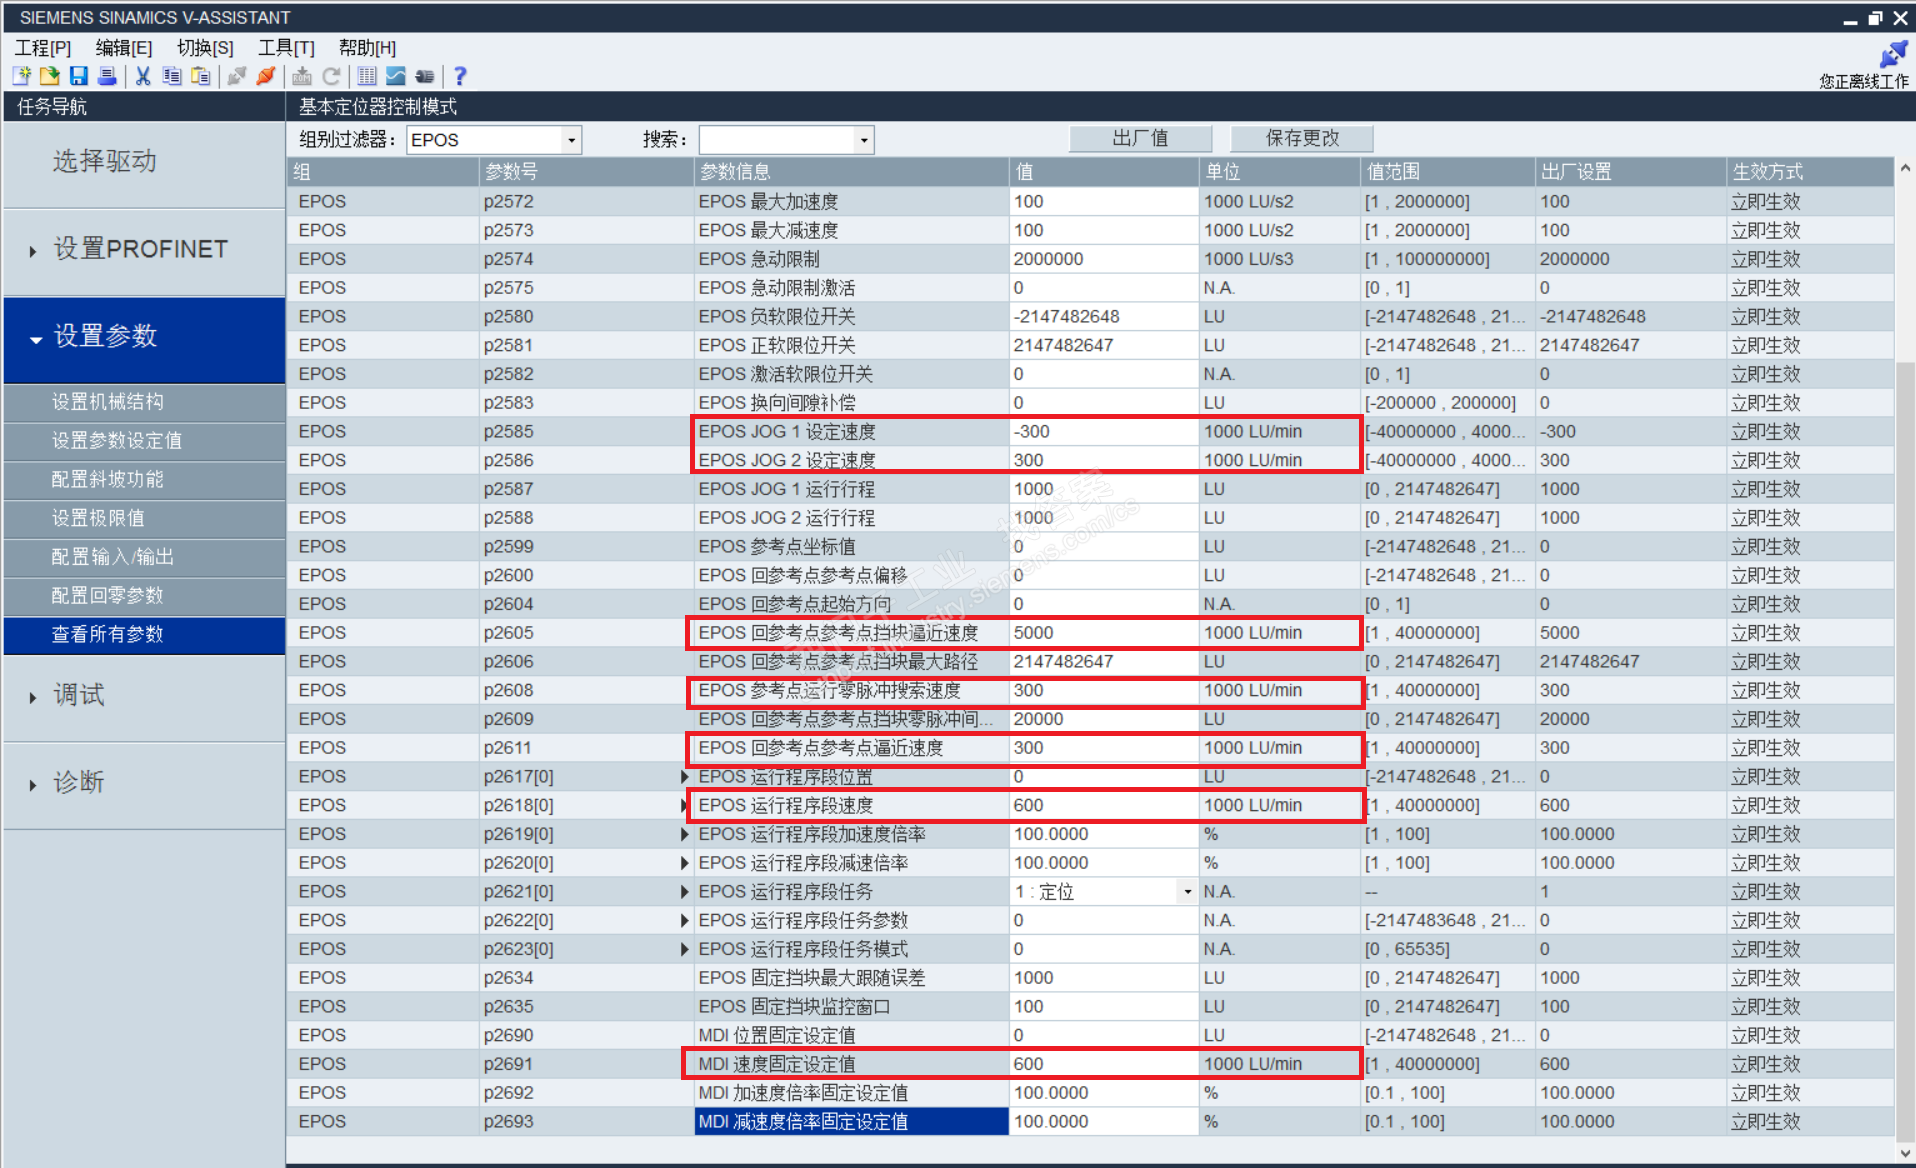Open the 帮助[H] menu
The height and width of the screenshot is (1168, 1916).
[367, 48]
